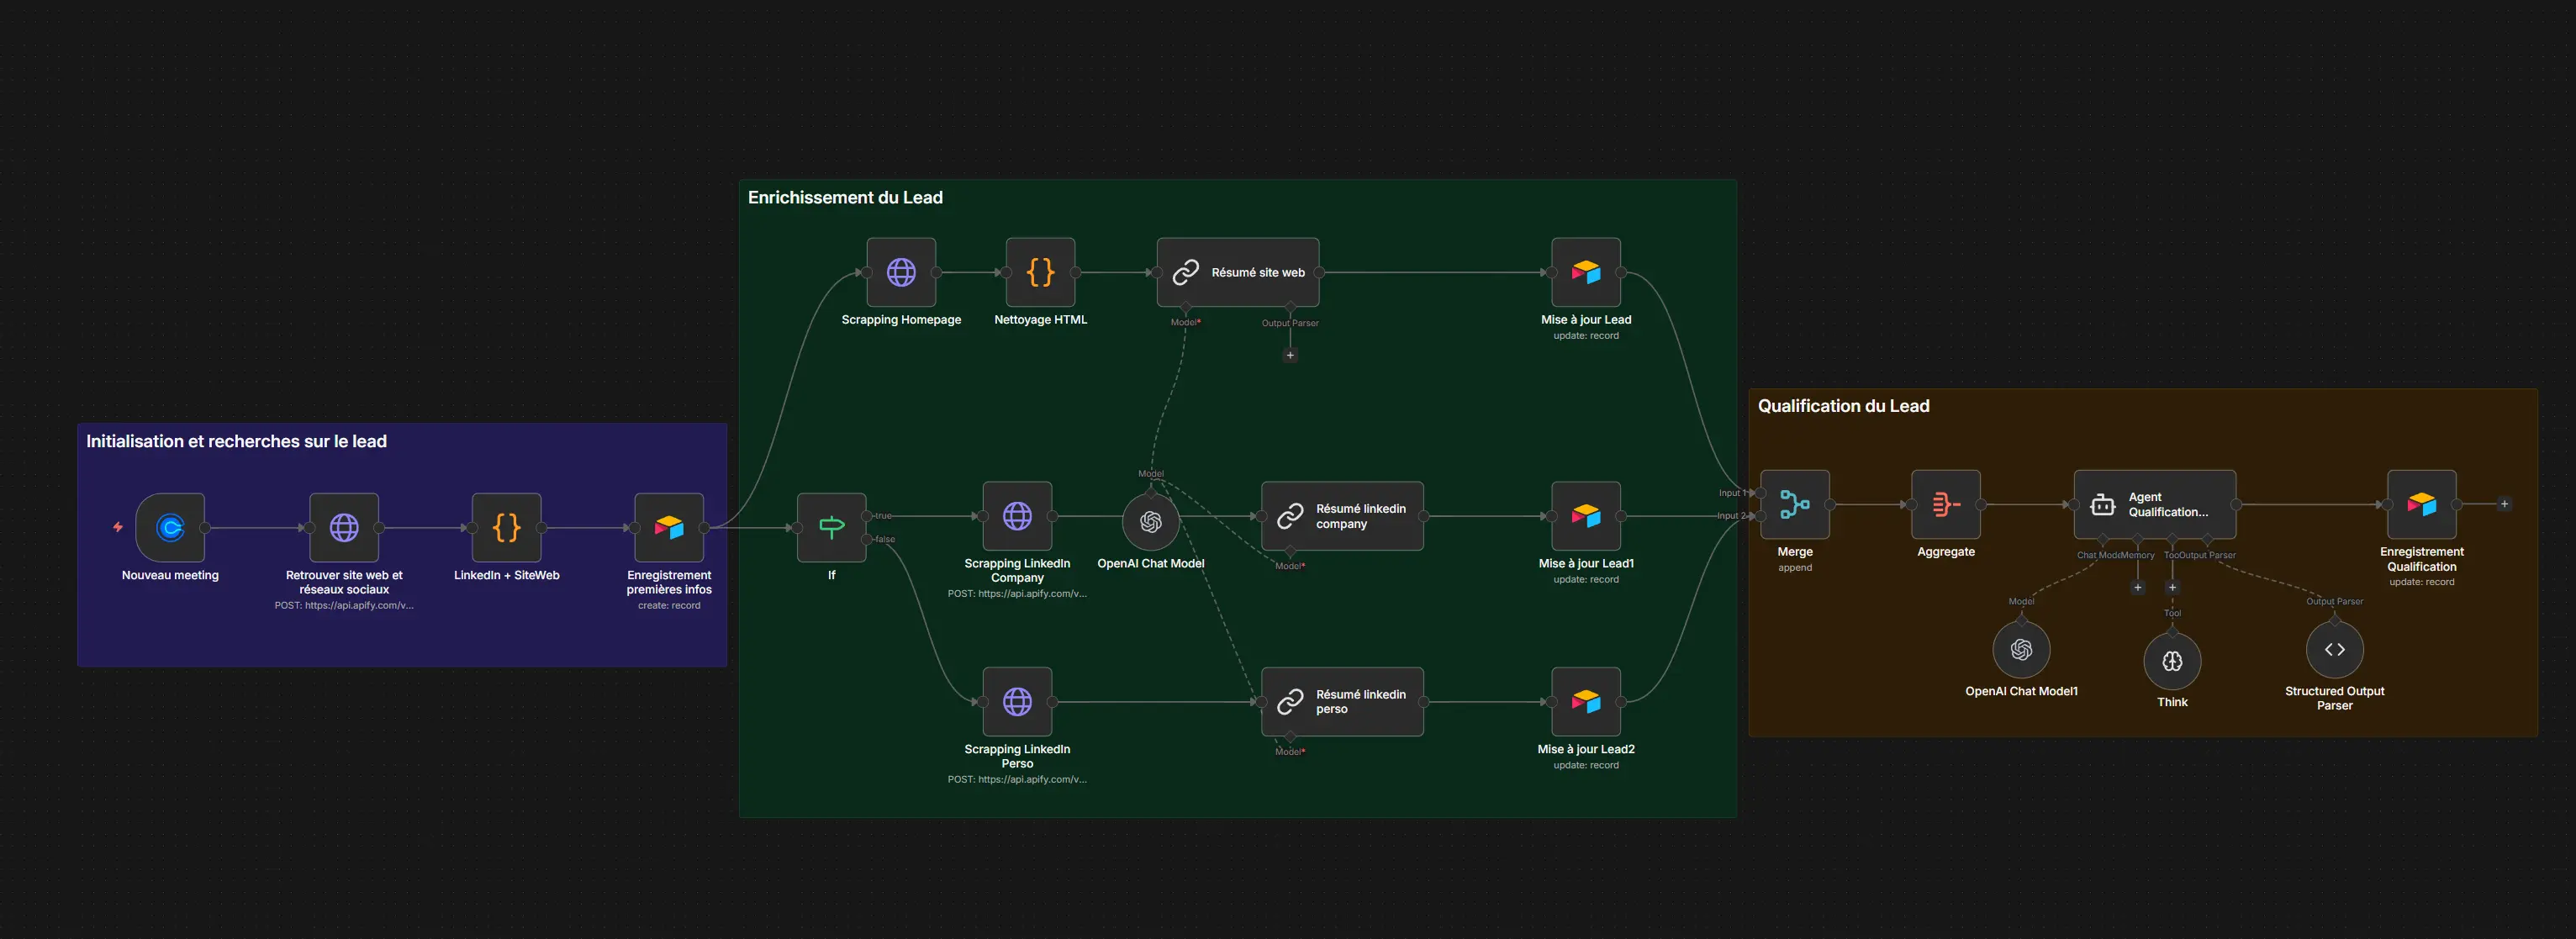The width and height of the screenshot is (2576, 939).
Task: Open the Nettoyage HTML code node
Action: [x=1040, y=272]
